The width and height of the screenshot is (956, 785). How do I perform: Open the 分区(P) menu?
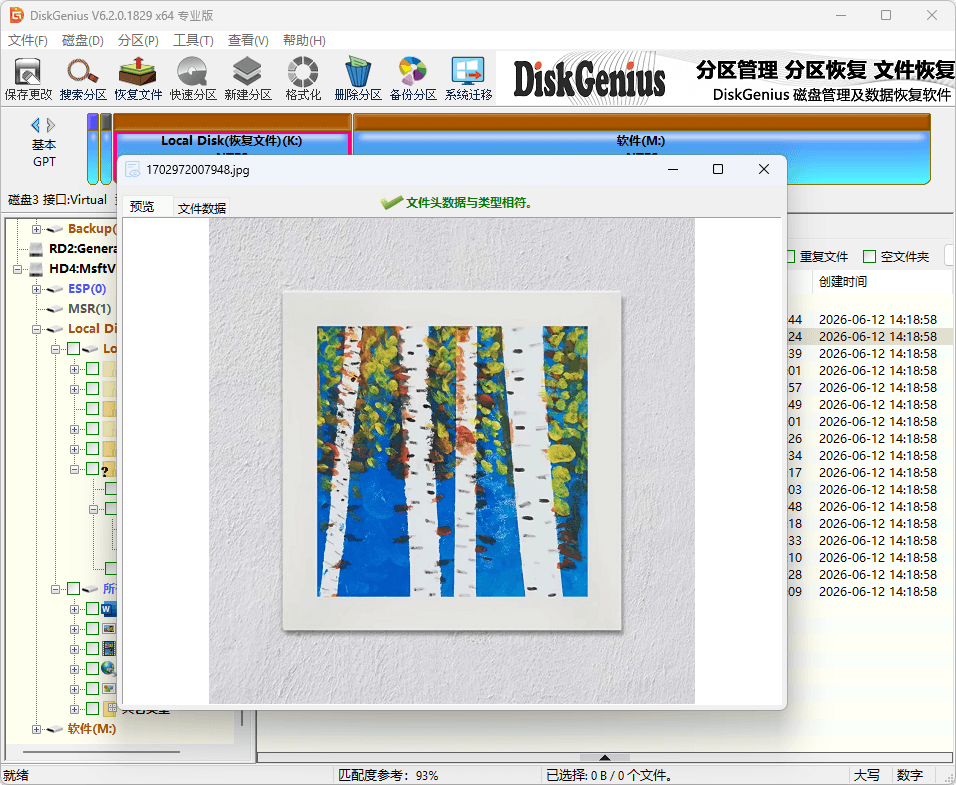138,40
